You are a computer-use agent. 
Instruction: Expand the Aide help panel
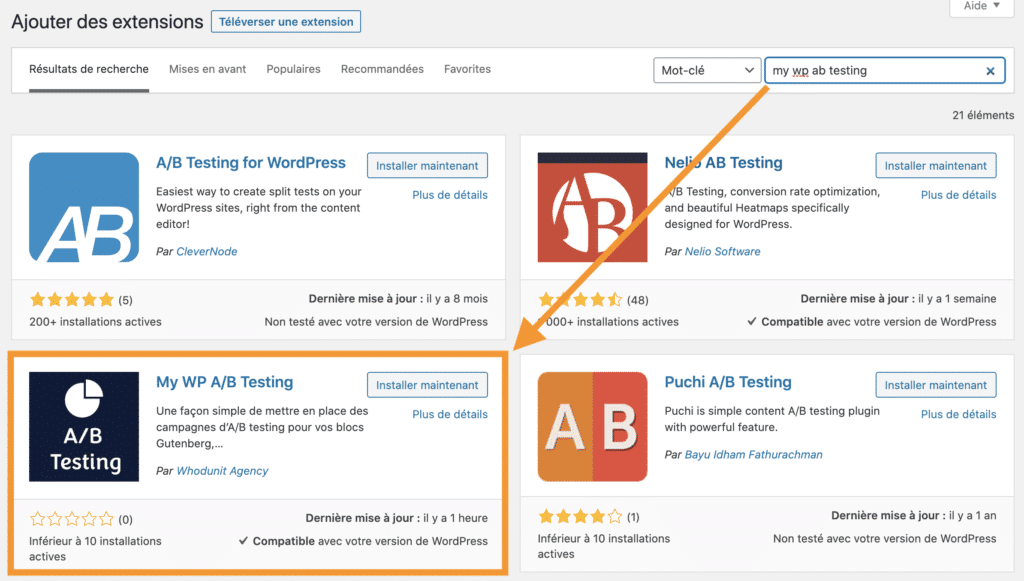[x=982, y=6]
